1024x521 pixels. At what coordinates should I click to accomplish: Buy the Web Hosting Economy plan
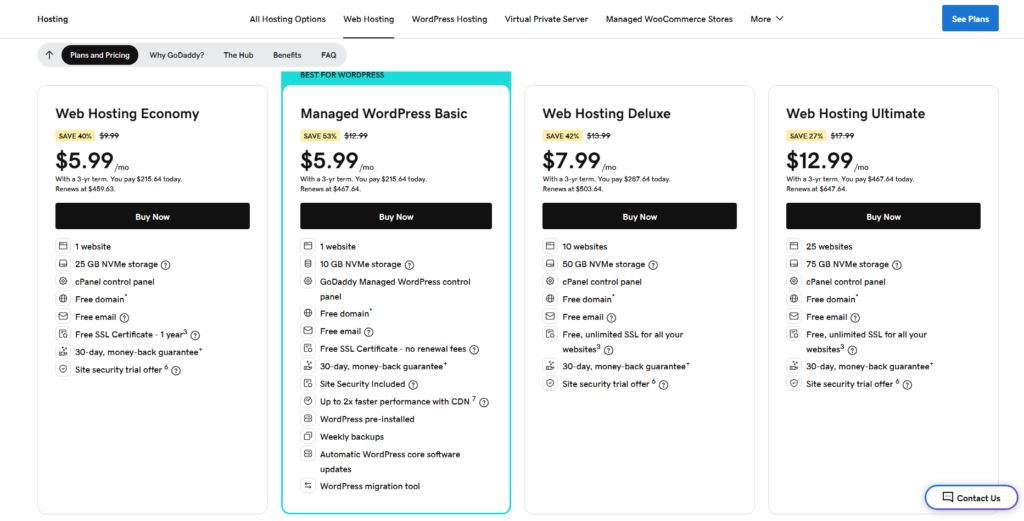153,217
